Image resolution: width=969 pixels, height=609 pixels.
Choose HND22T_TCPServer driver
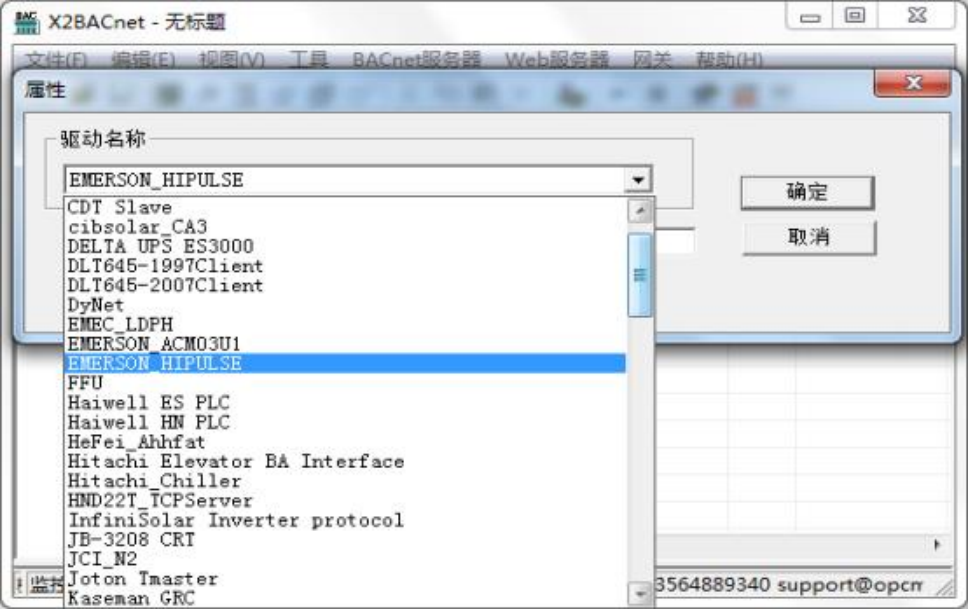click(345, 501)
